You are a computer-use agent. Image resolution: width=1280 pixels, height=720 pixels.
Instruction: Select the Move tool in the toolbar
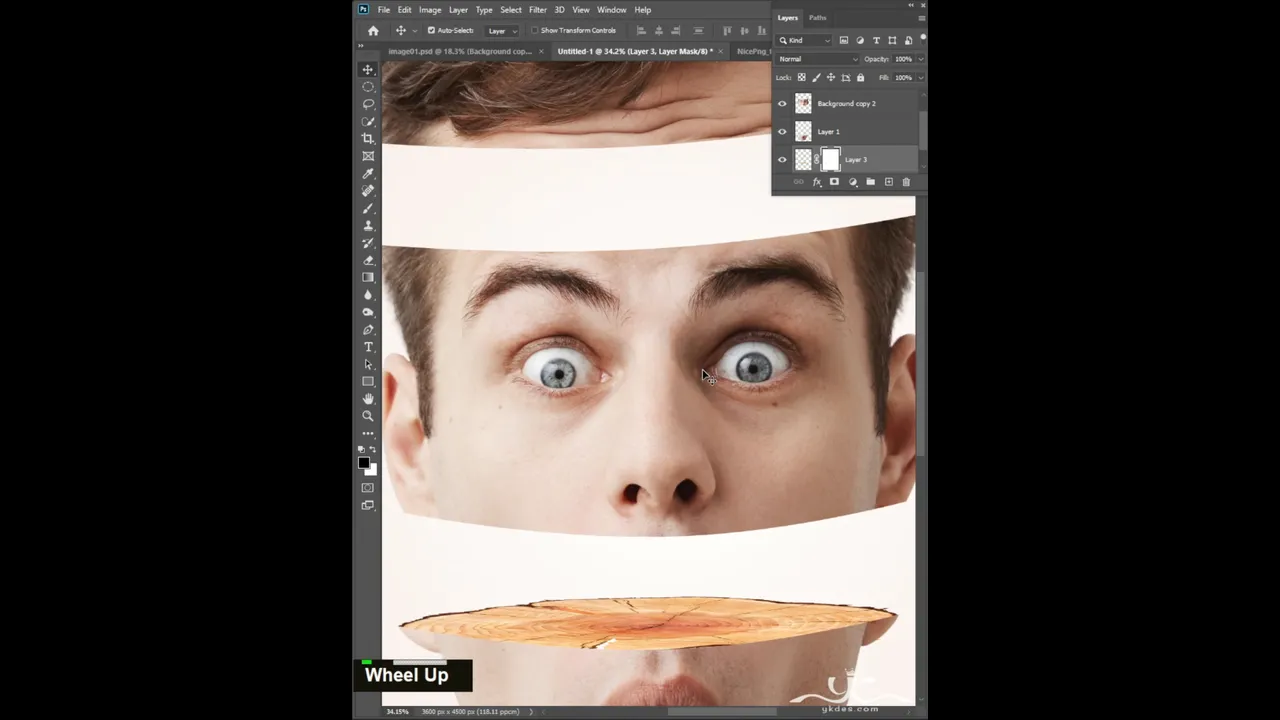tap(368, 69)
